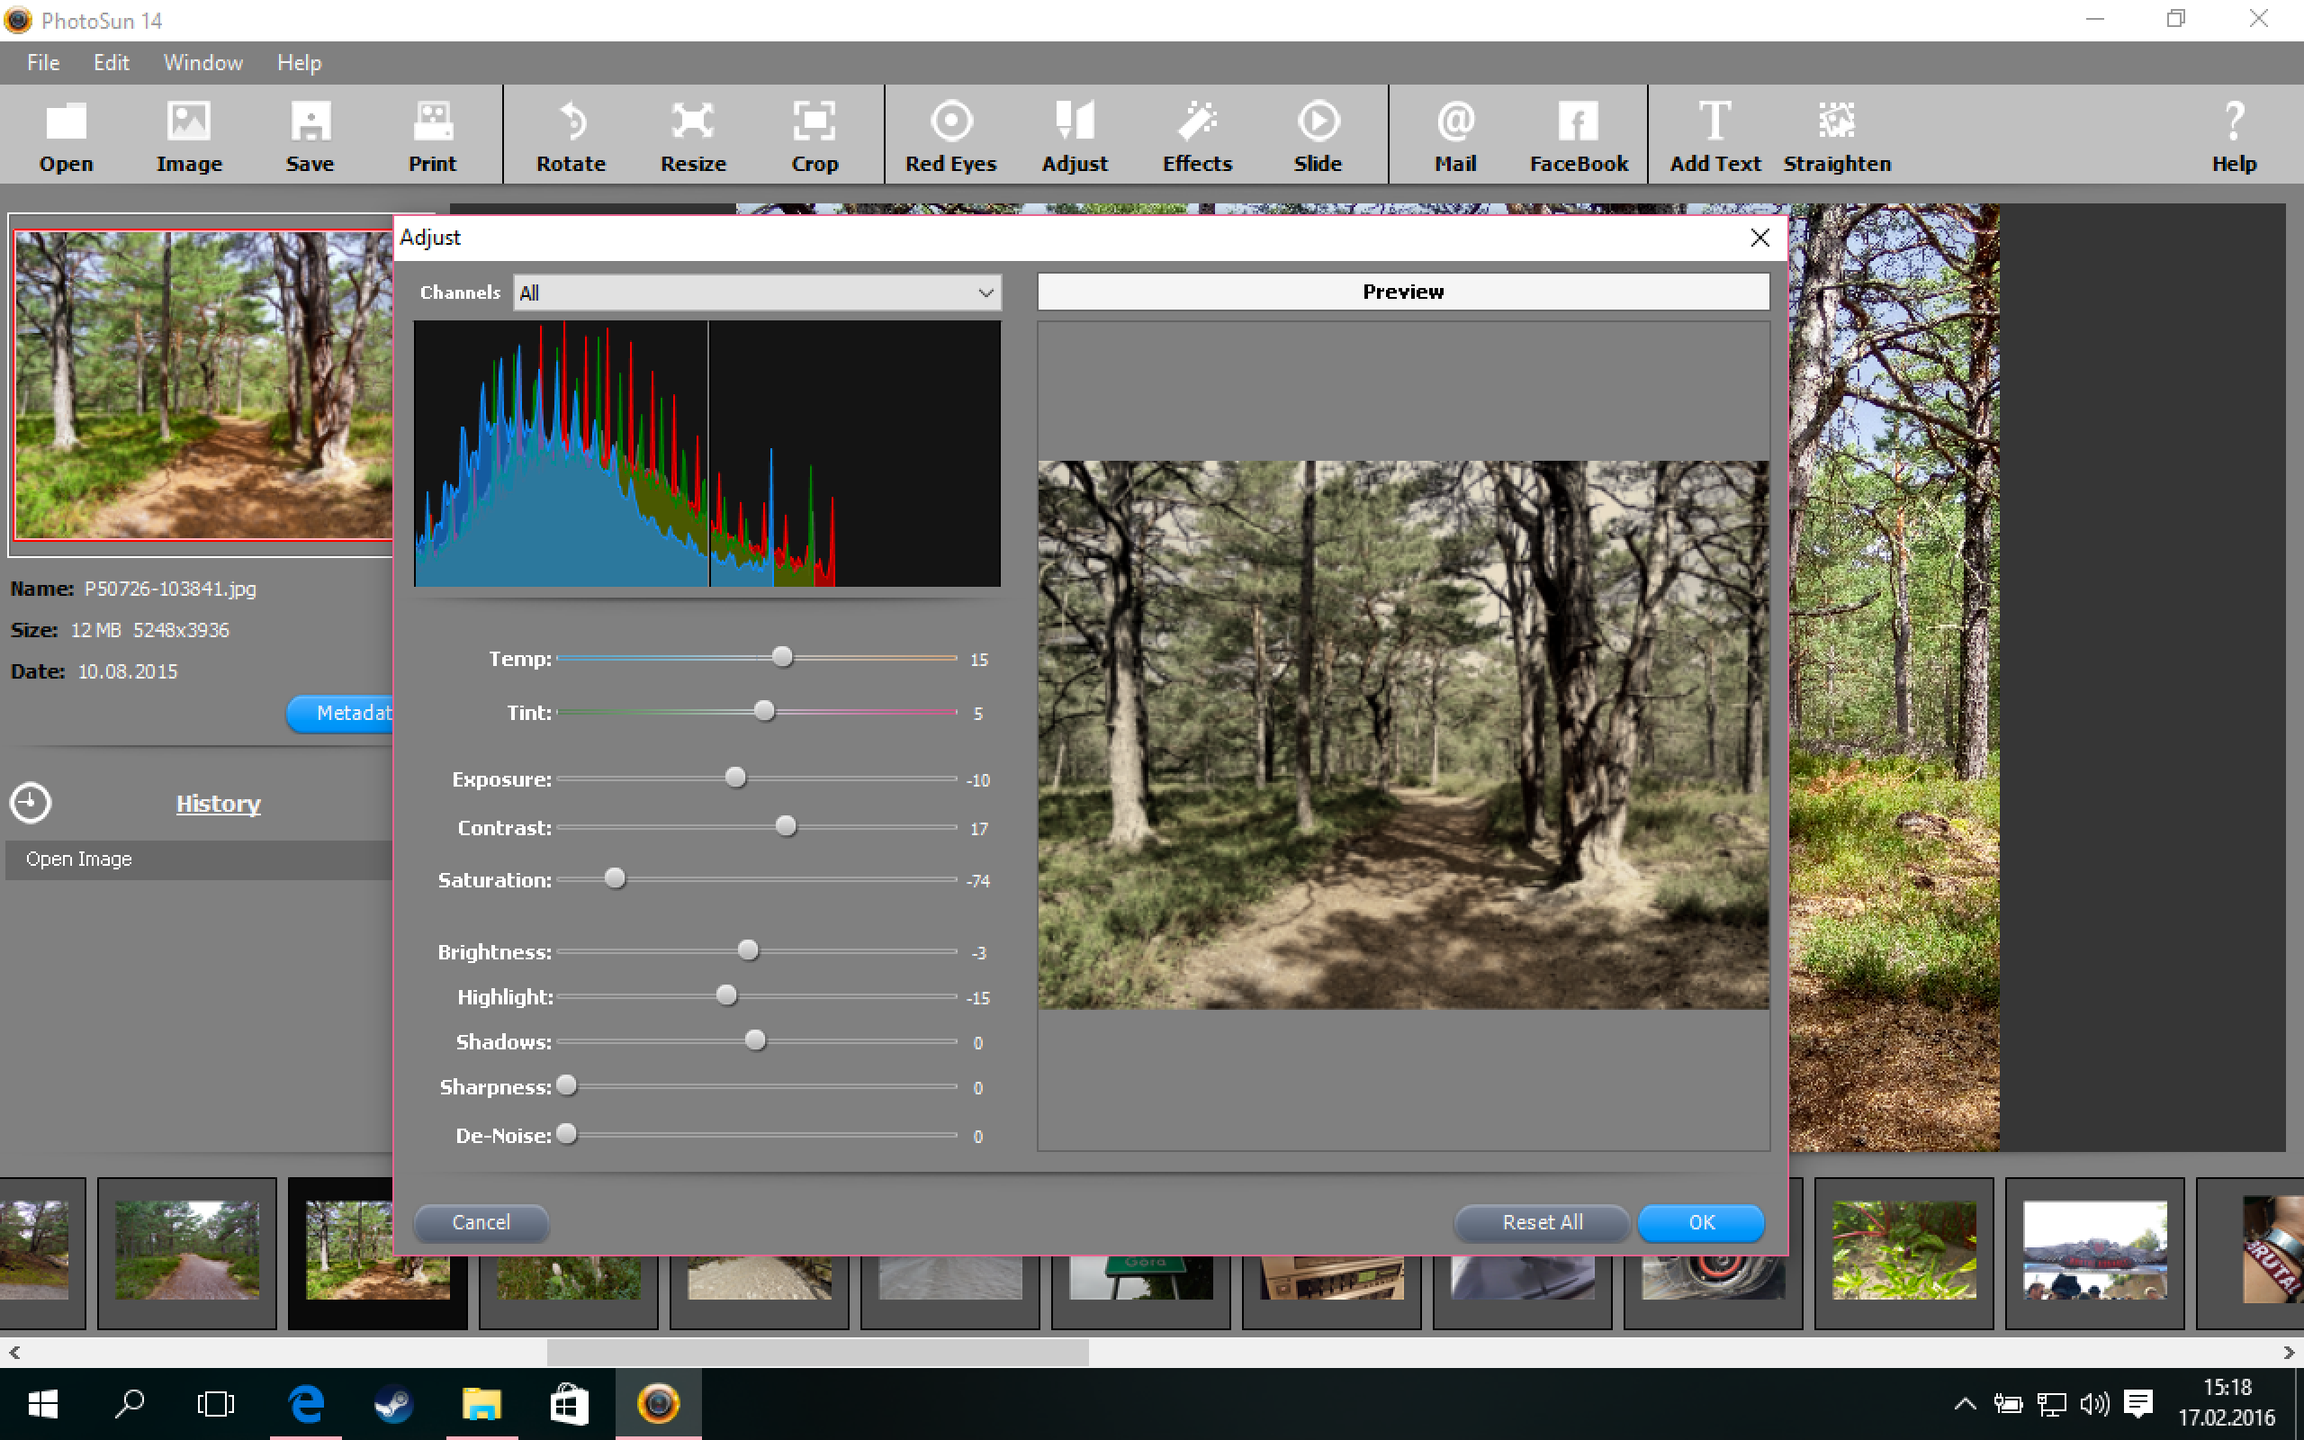Open the system tray hidden icons chevron

(1964, 1404)
